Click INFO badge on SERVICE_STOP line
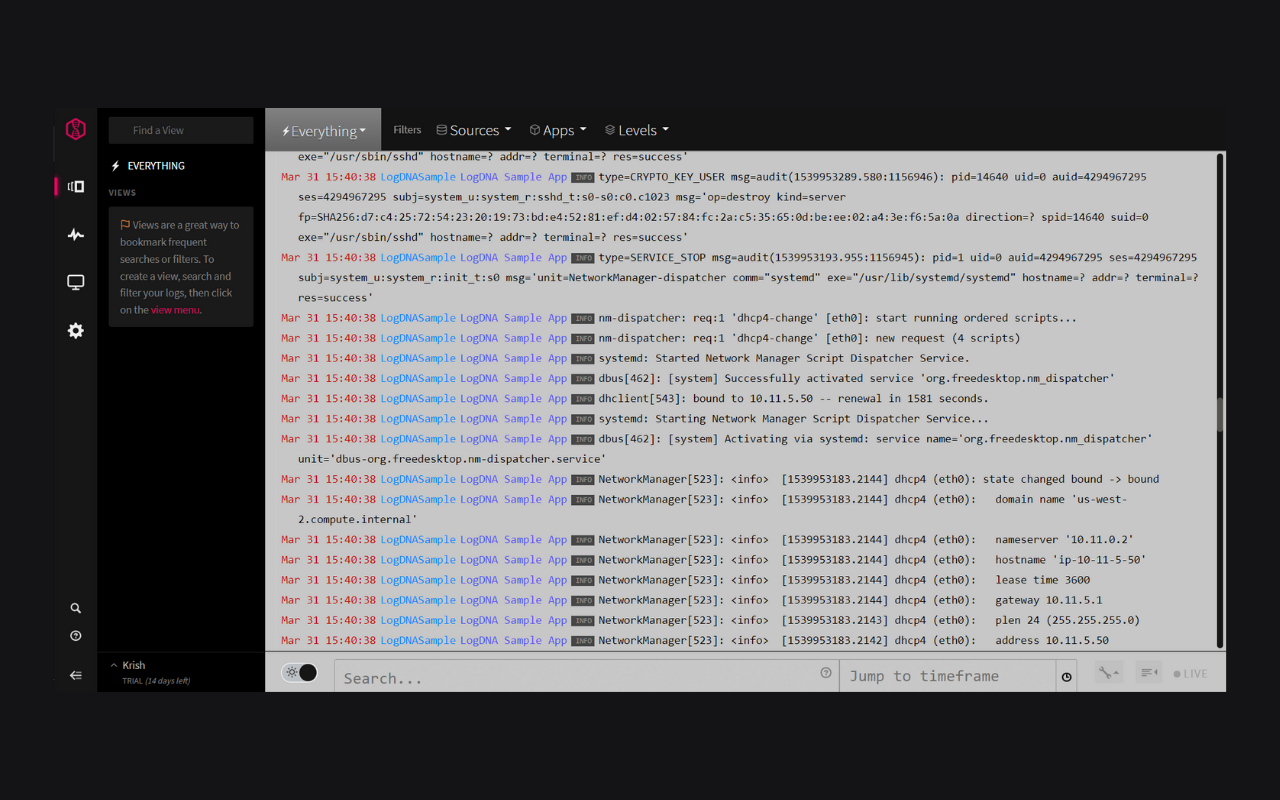This screenshot has width=1280, height=800. pos(583,258)
